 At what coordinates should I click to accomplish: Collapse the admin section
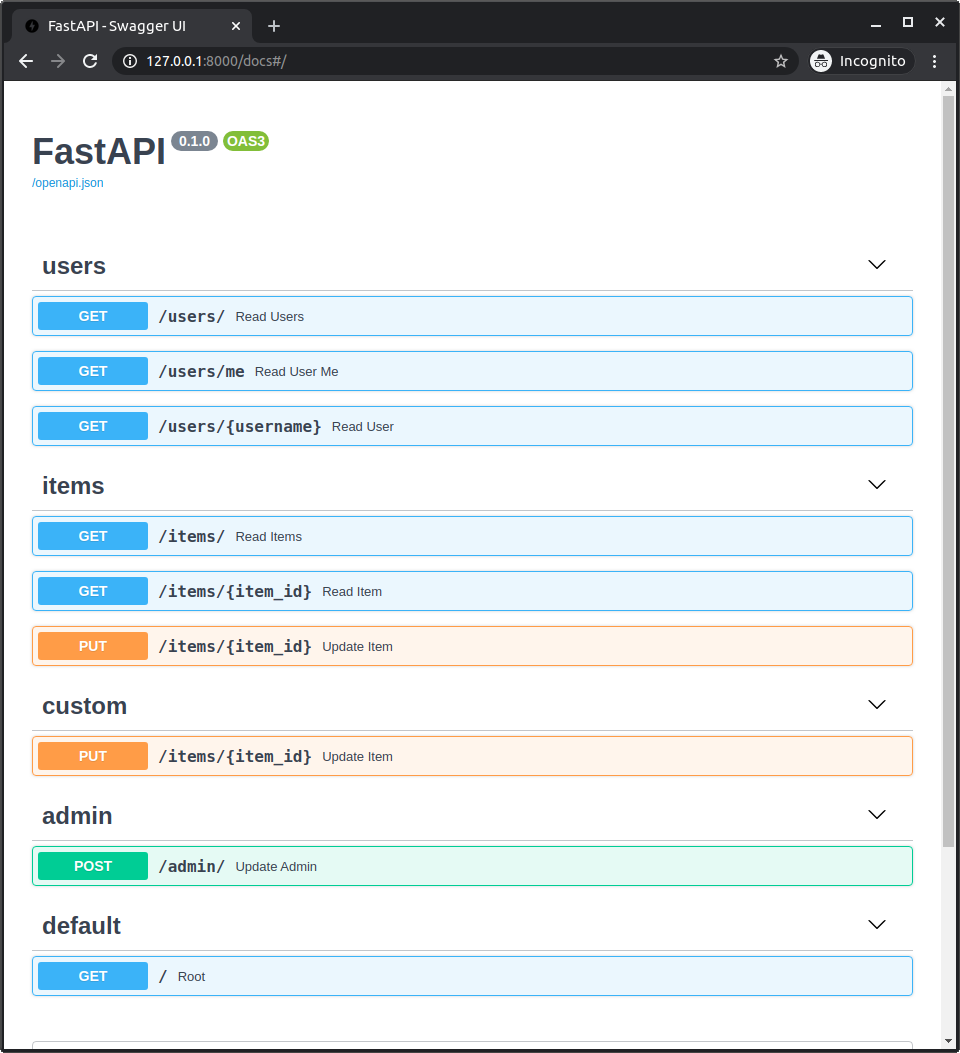point(876,814)
